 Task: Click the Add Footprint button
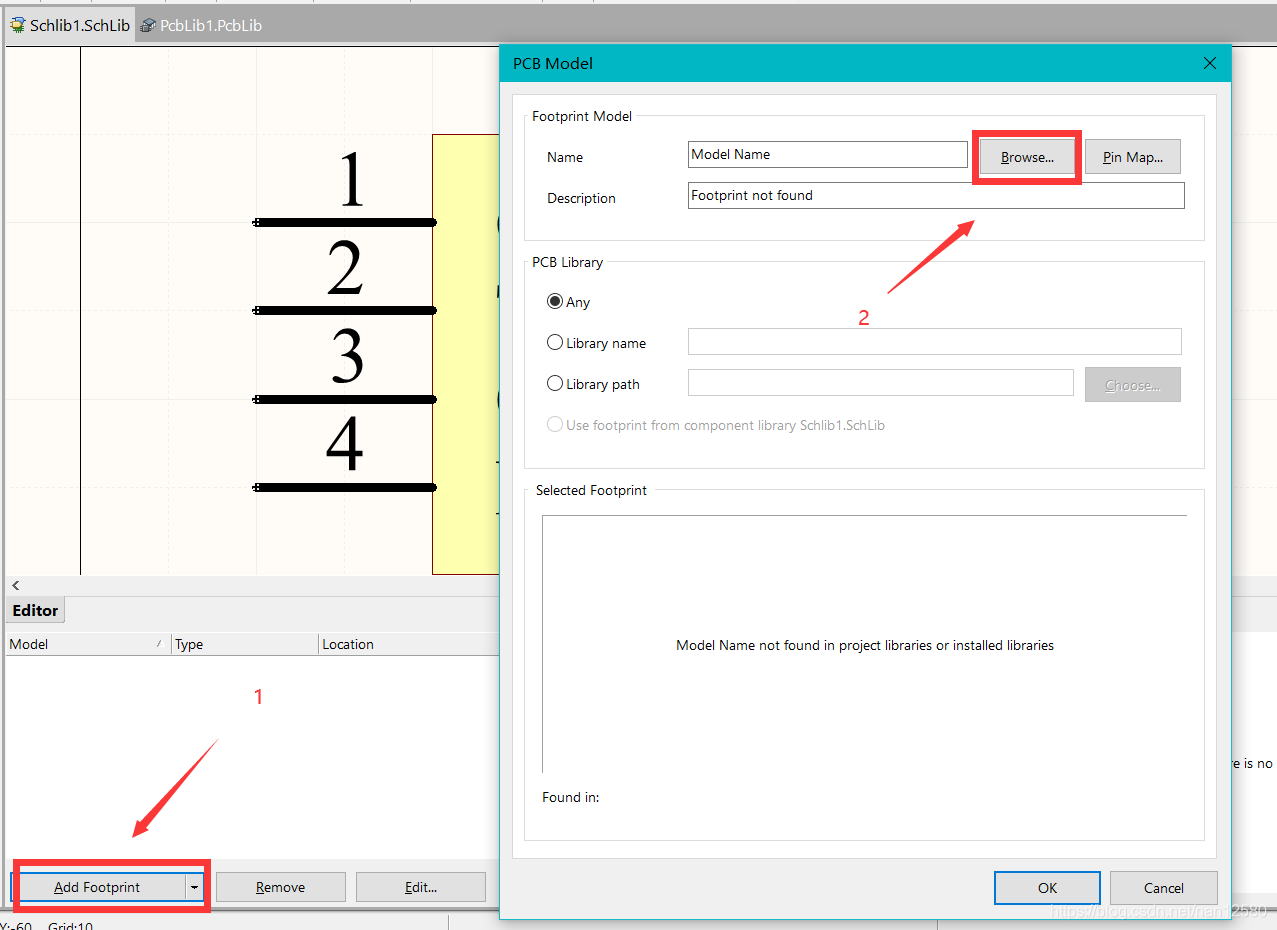point(97,887)
